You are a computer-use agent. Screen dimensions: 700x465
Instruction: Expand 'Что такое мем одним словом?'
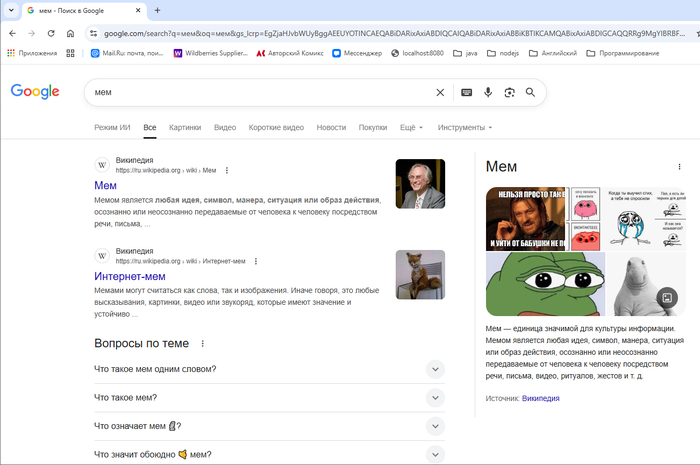pyautogui.click(x=269, y=370)
